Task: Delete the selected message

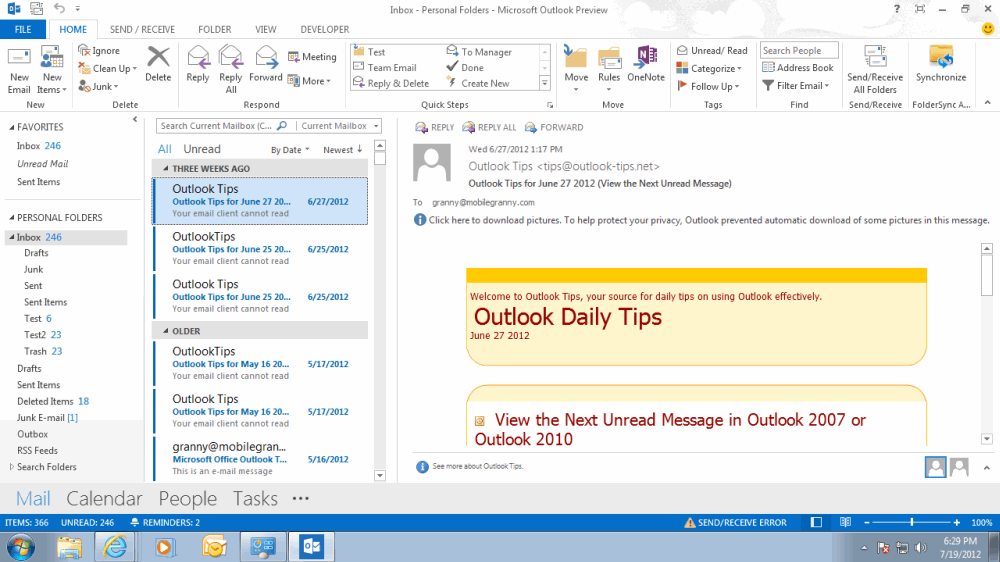Action: [158, 64]
